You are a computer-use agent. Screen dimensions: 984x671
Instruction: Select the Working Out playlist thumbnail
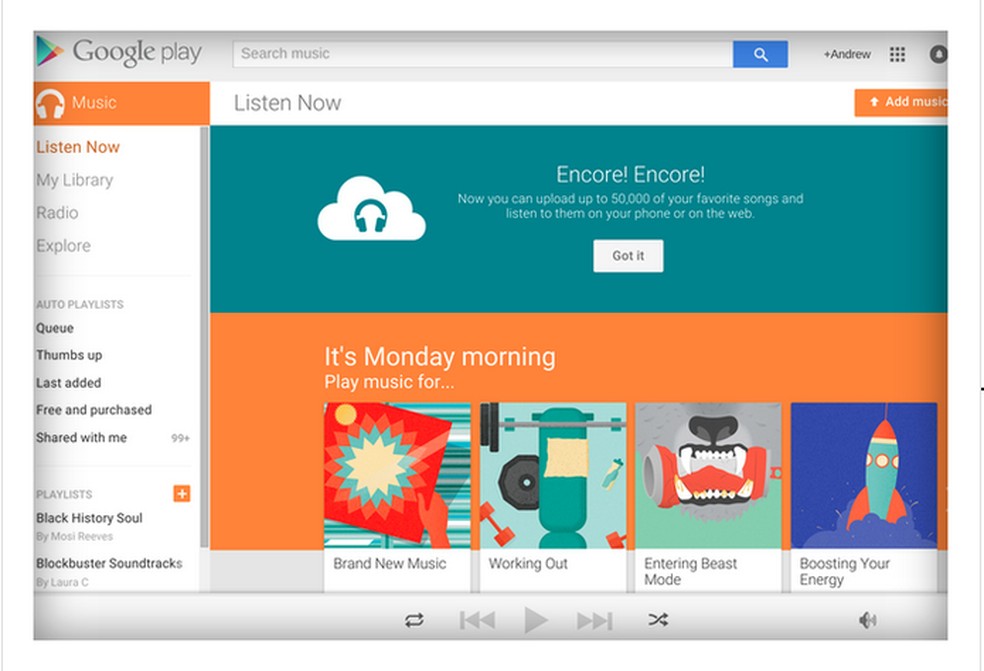coord(553,473)
